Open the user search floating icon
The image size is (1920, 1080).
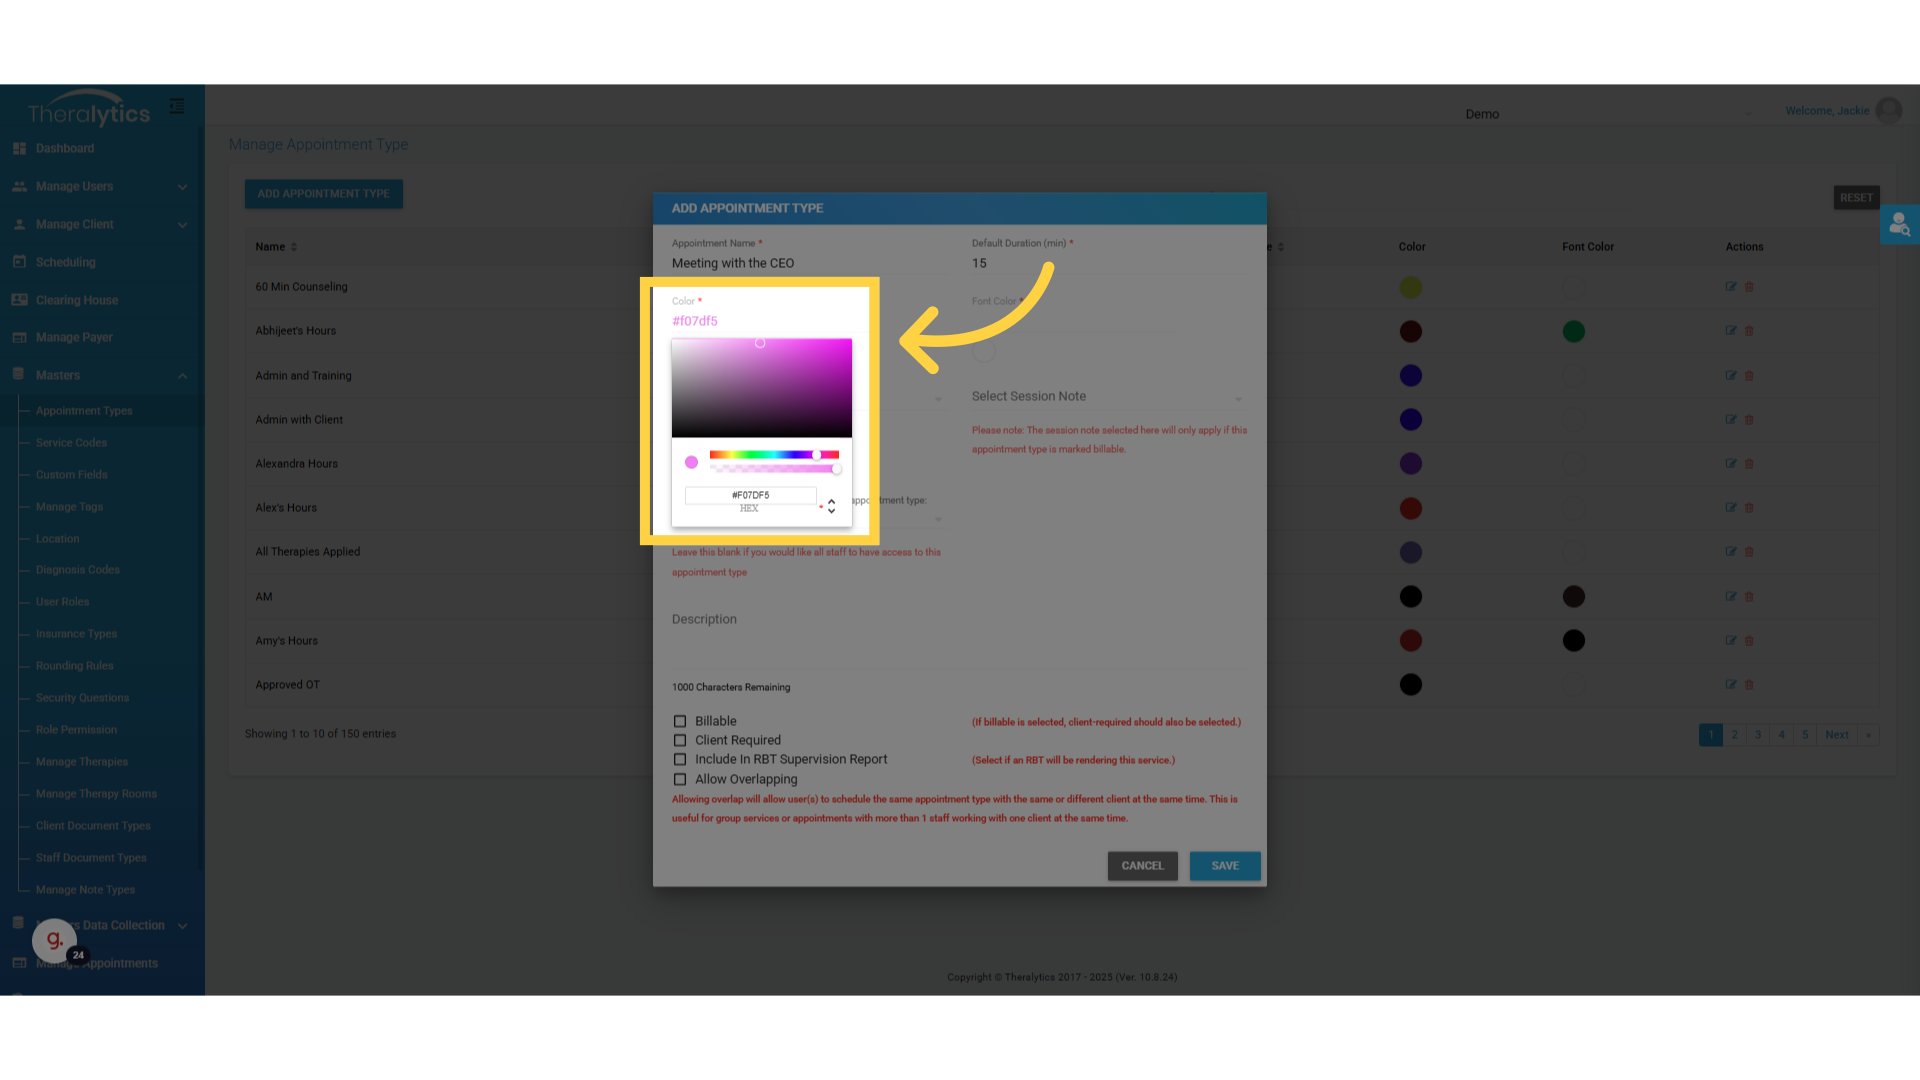(x=1899, y=225)
